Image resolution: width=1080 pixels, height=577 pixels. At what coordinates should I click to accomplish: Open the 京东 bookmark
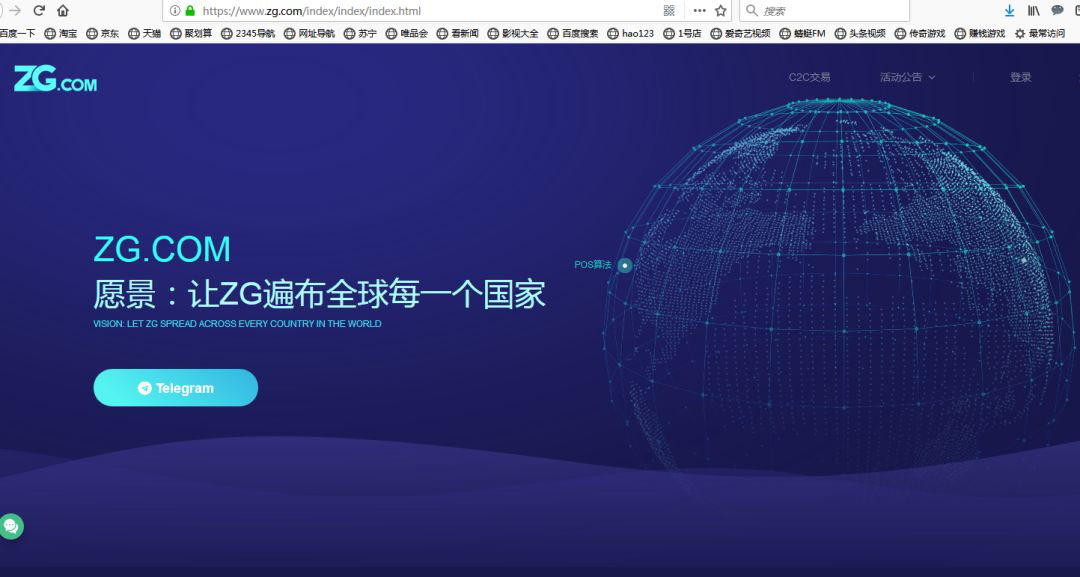[103, 33]
